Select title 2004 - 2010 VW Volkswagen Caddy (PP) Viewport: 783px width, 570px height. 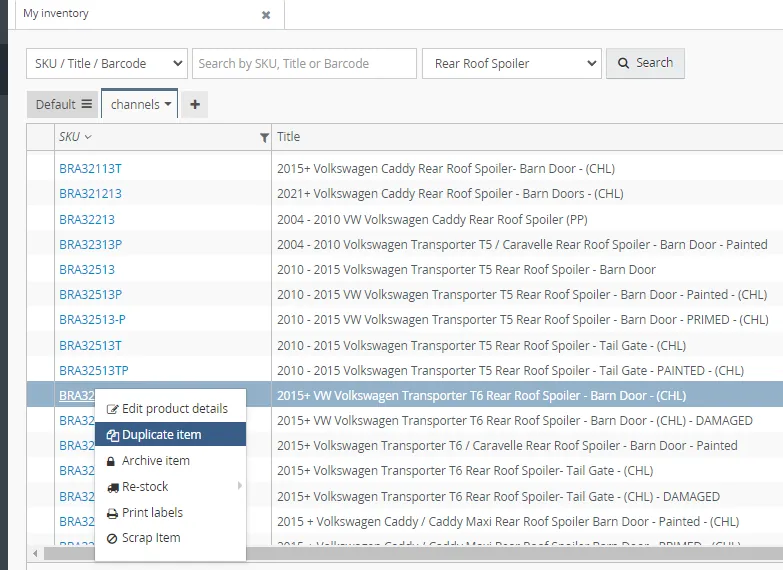click(x=432, y=219)
